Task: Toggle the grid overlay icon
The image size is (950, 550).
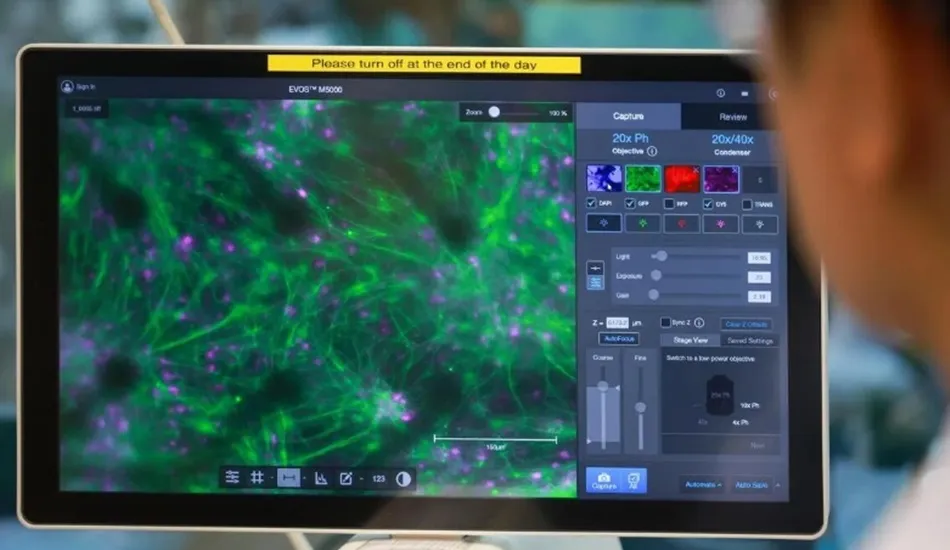Action: (257, 478)
